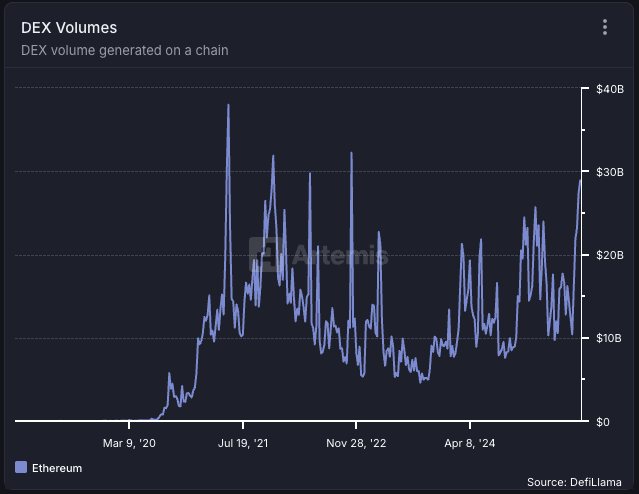639x494 pixels.
Task: Click the DEX Volumes chart title
Action: (69, 28)
